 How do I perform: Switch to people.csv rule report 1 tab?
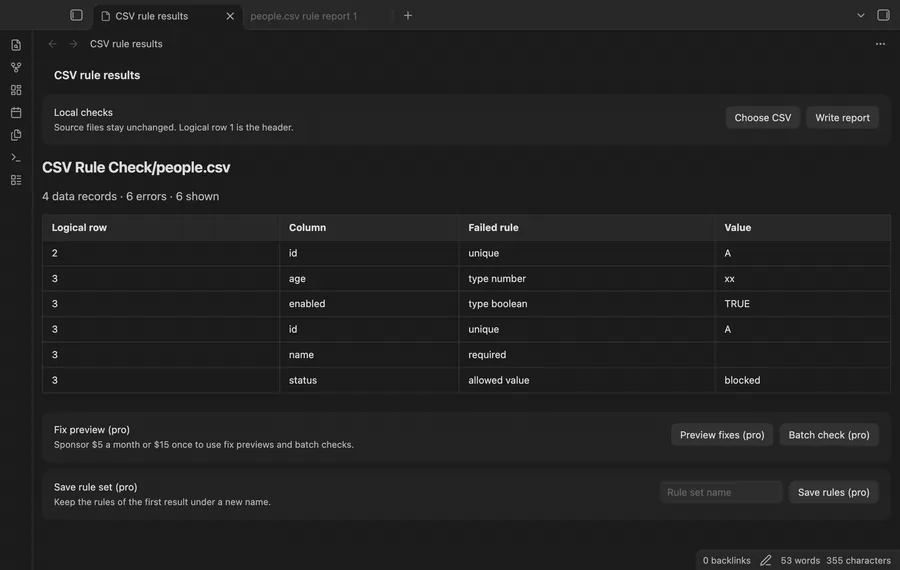tap(304, 16)
